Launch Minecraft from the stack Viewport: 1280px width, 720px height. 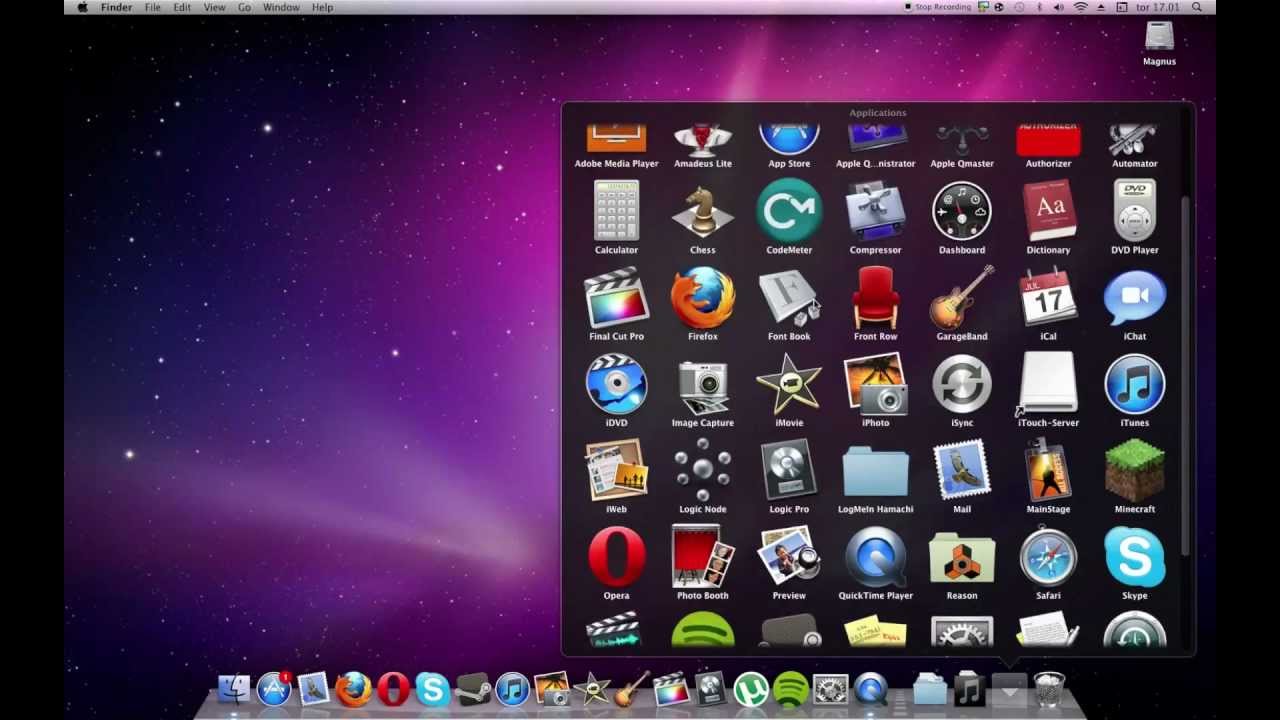[x=1134, y=471]
